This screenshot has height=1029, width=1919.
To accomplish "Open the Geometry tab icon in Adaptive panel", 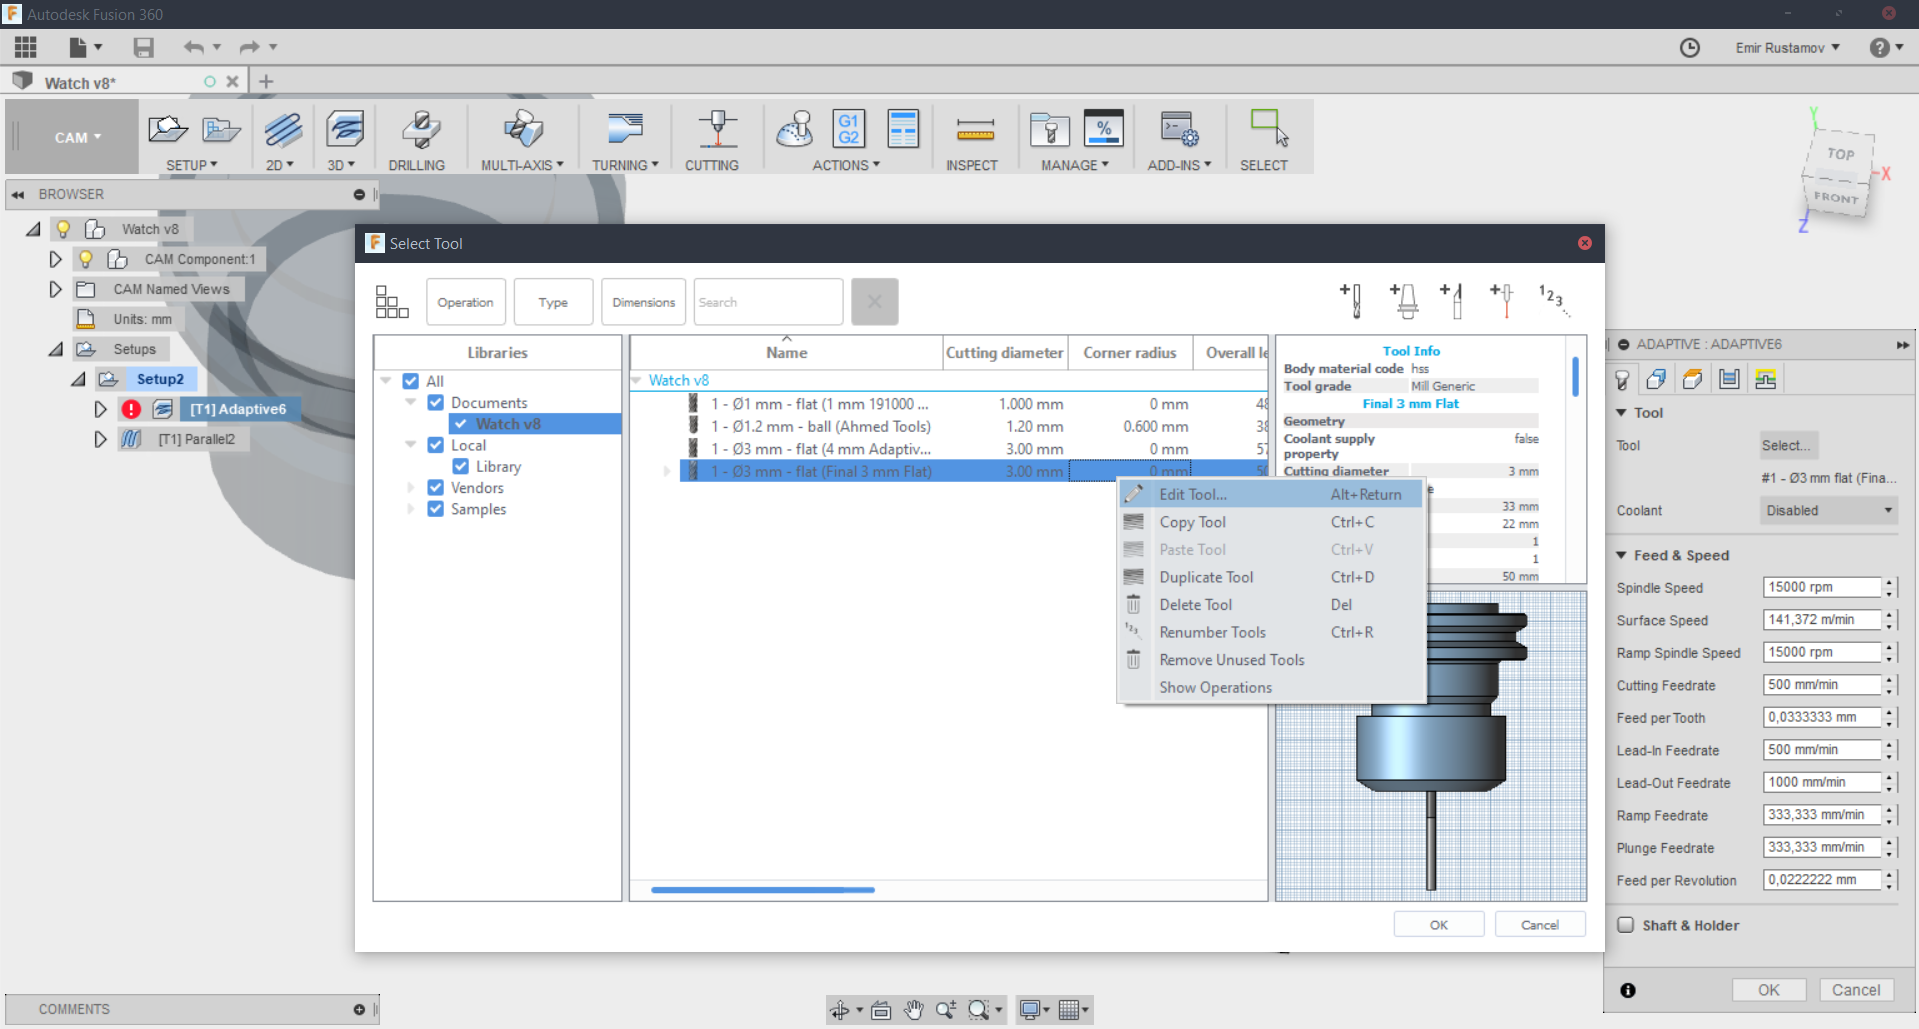I will pos(1657,379).
